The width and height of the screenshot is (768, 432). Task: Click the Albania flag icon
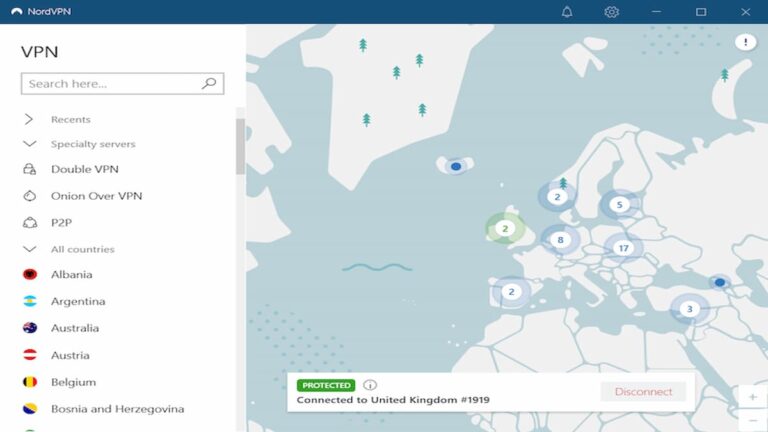pyautogui.click(x=30, y=275)
